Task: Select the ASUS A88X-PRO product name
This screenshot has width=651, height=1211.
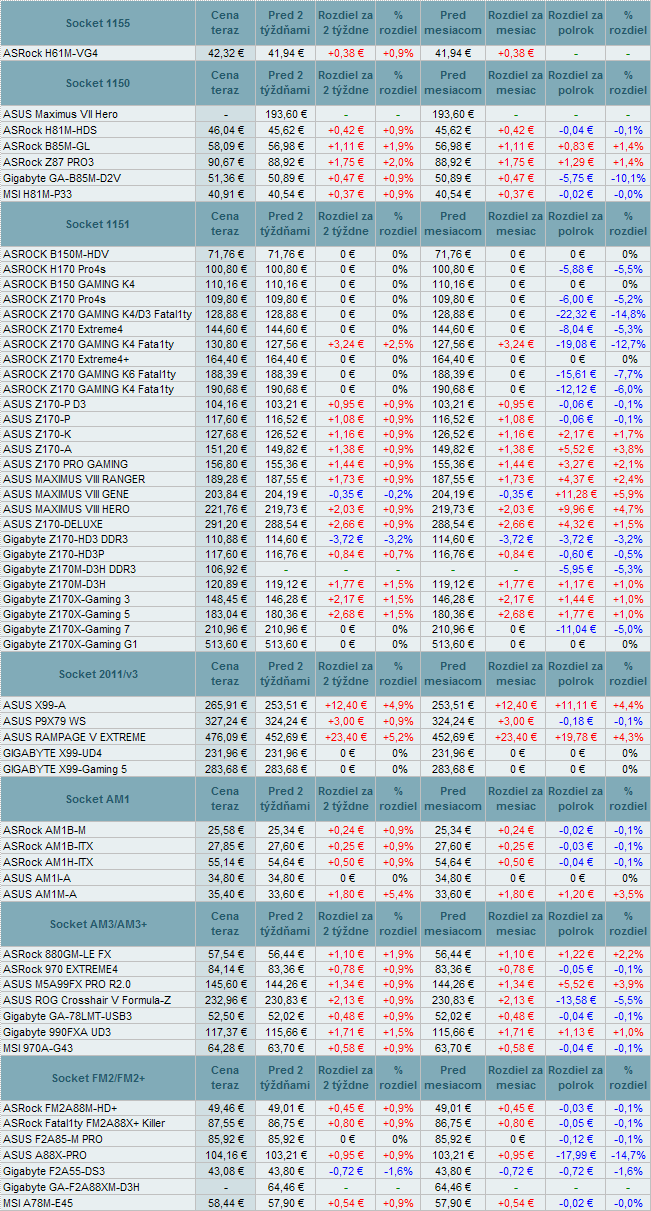Action: click(46, 1155)
